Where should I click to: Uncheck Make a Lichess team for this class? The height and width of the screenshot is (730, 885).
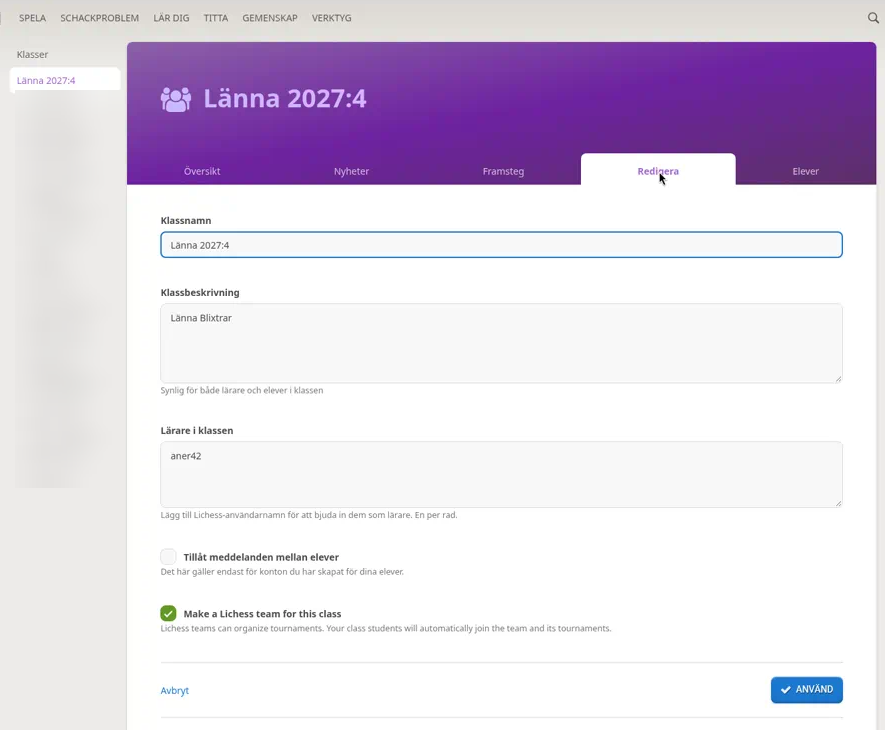168,613
